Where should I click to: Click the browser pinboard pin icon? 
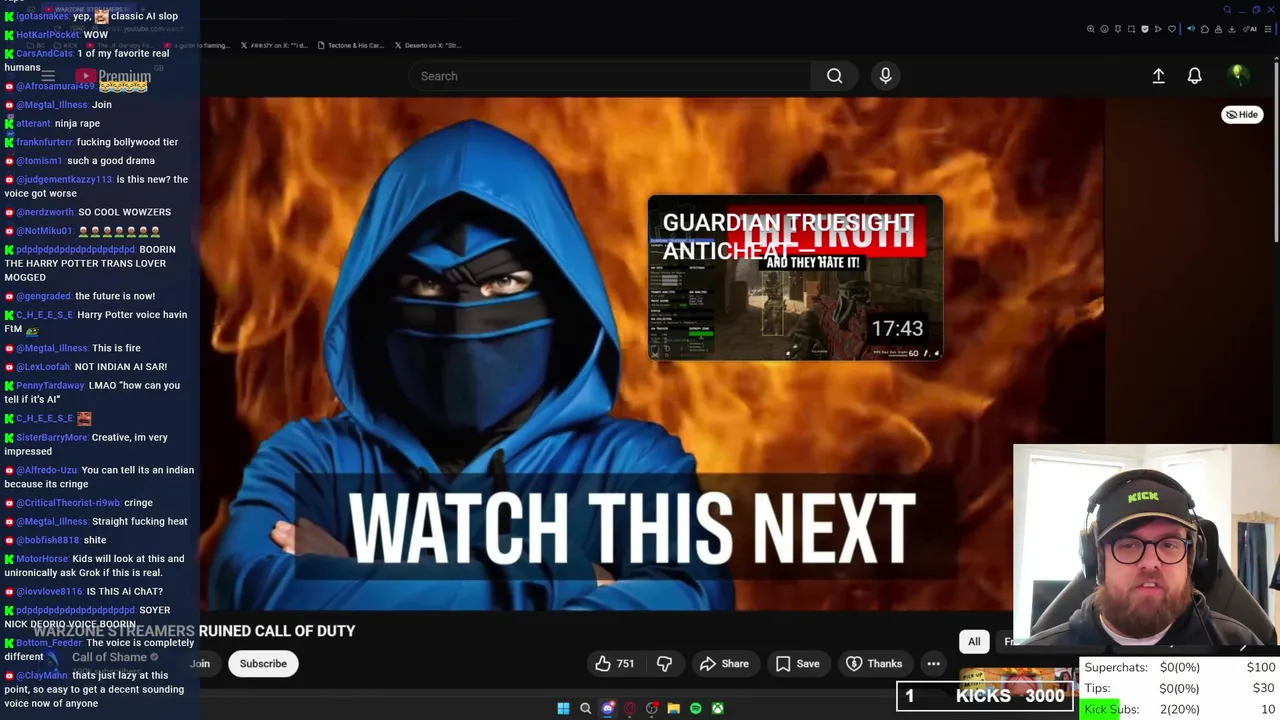point(1118,29)
